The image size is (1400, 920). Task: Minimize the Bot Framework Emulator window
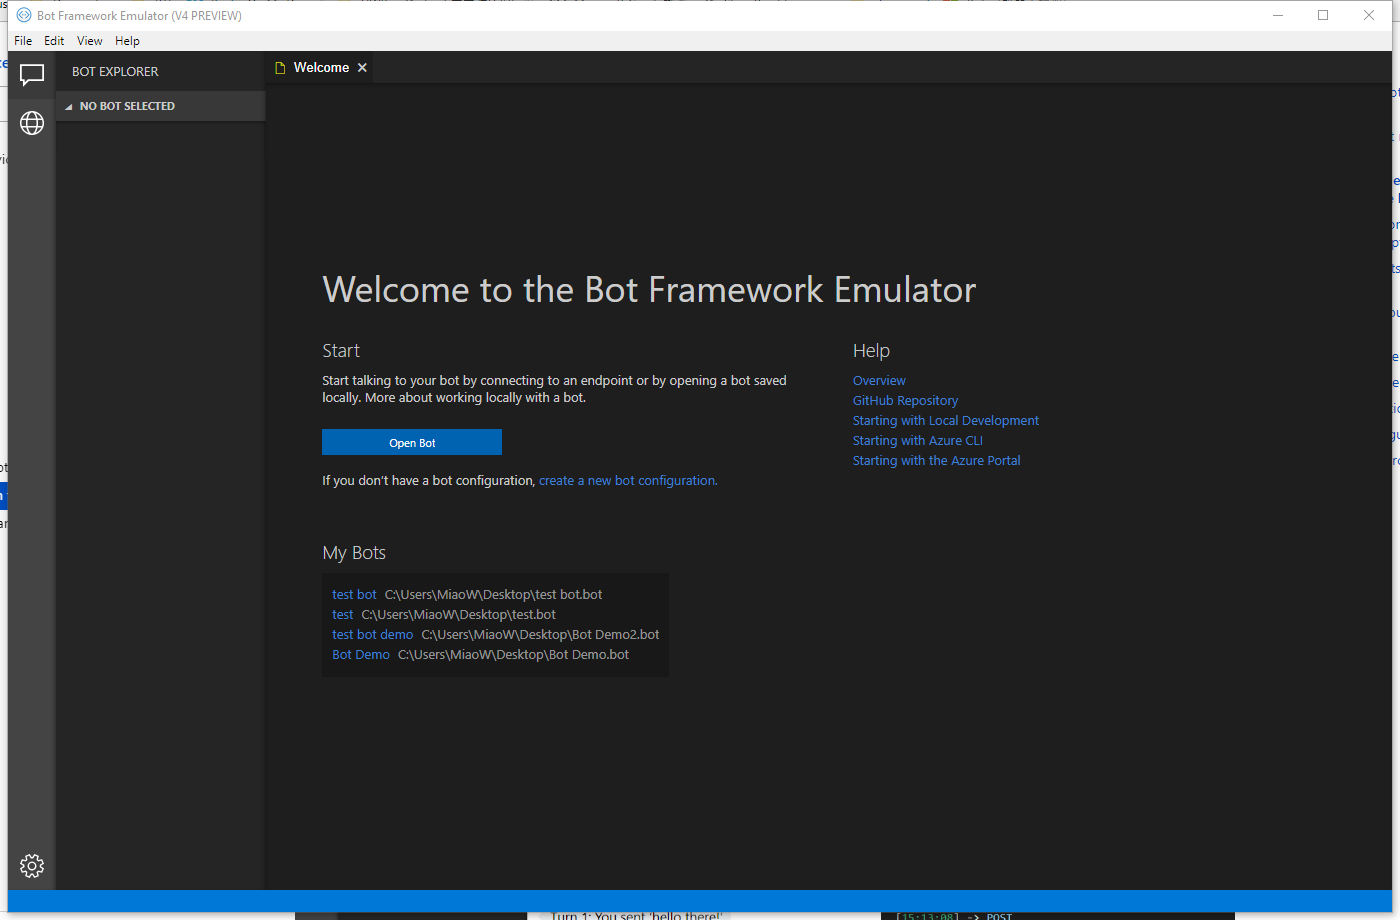1278,15
